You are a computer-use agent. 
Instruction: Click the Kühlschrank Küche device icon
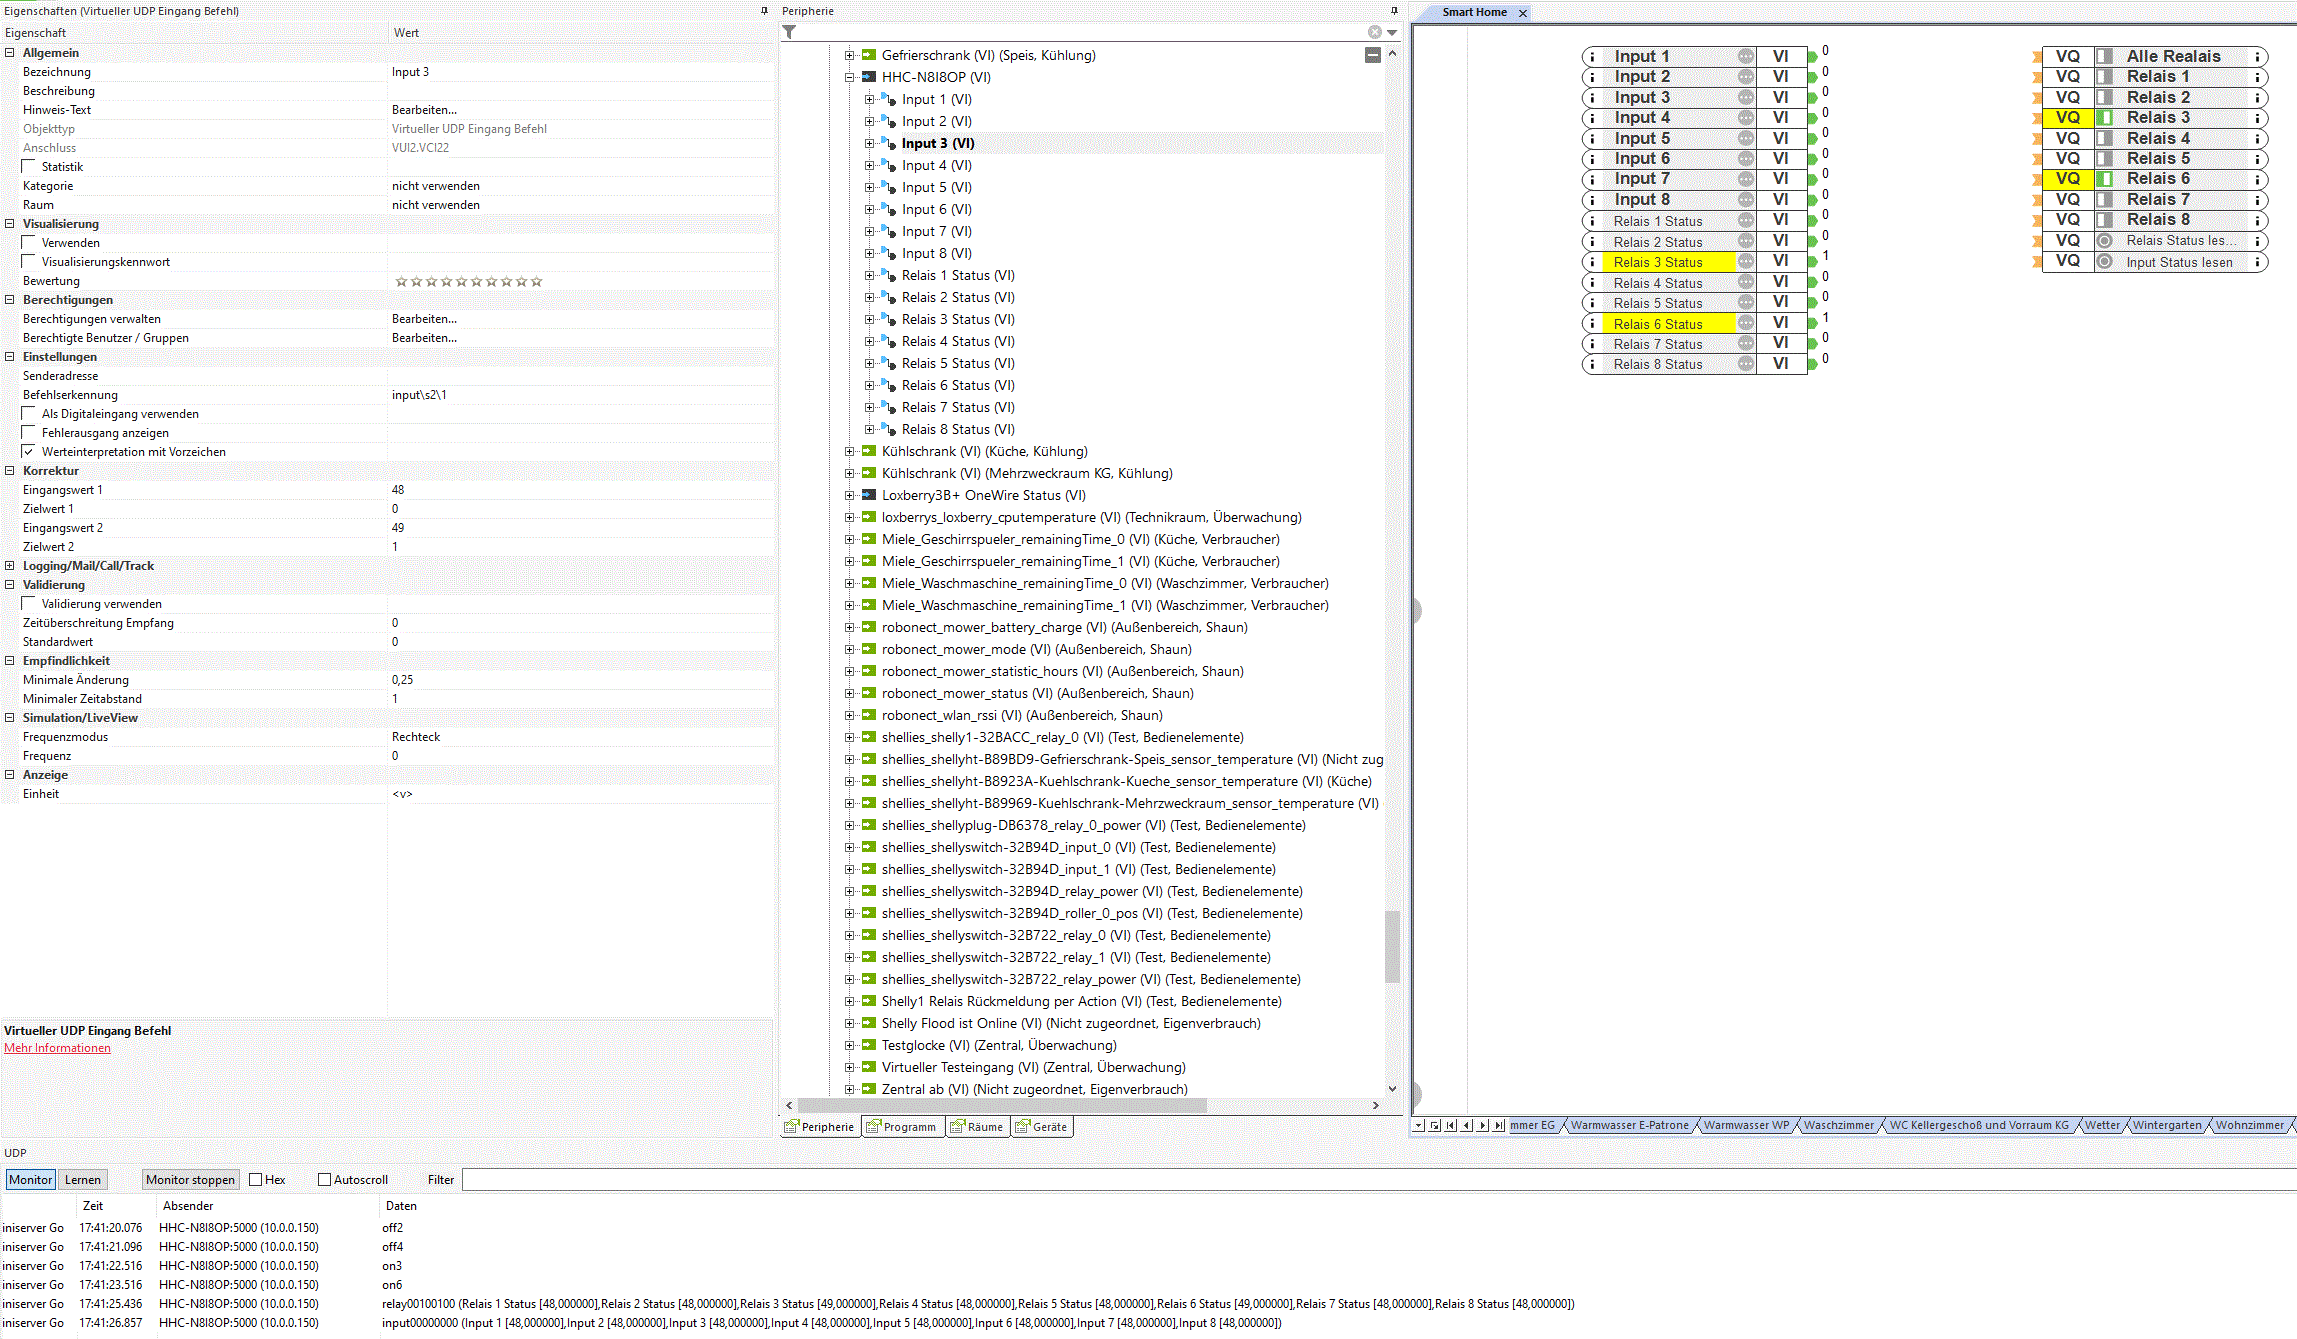tap(869, 451)
